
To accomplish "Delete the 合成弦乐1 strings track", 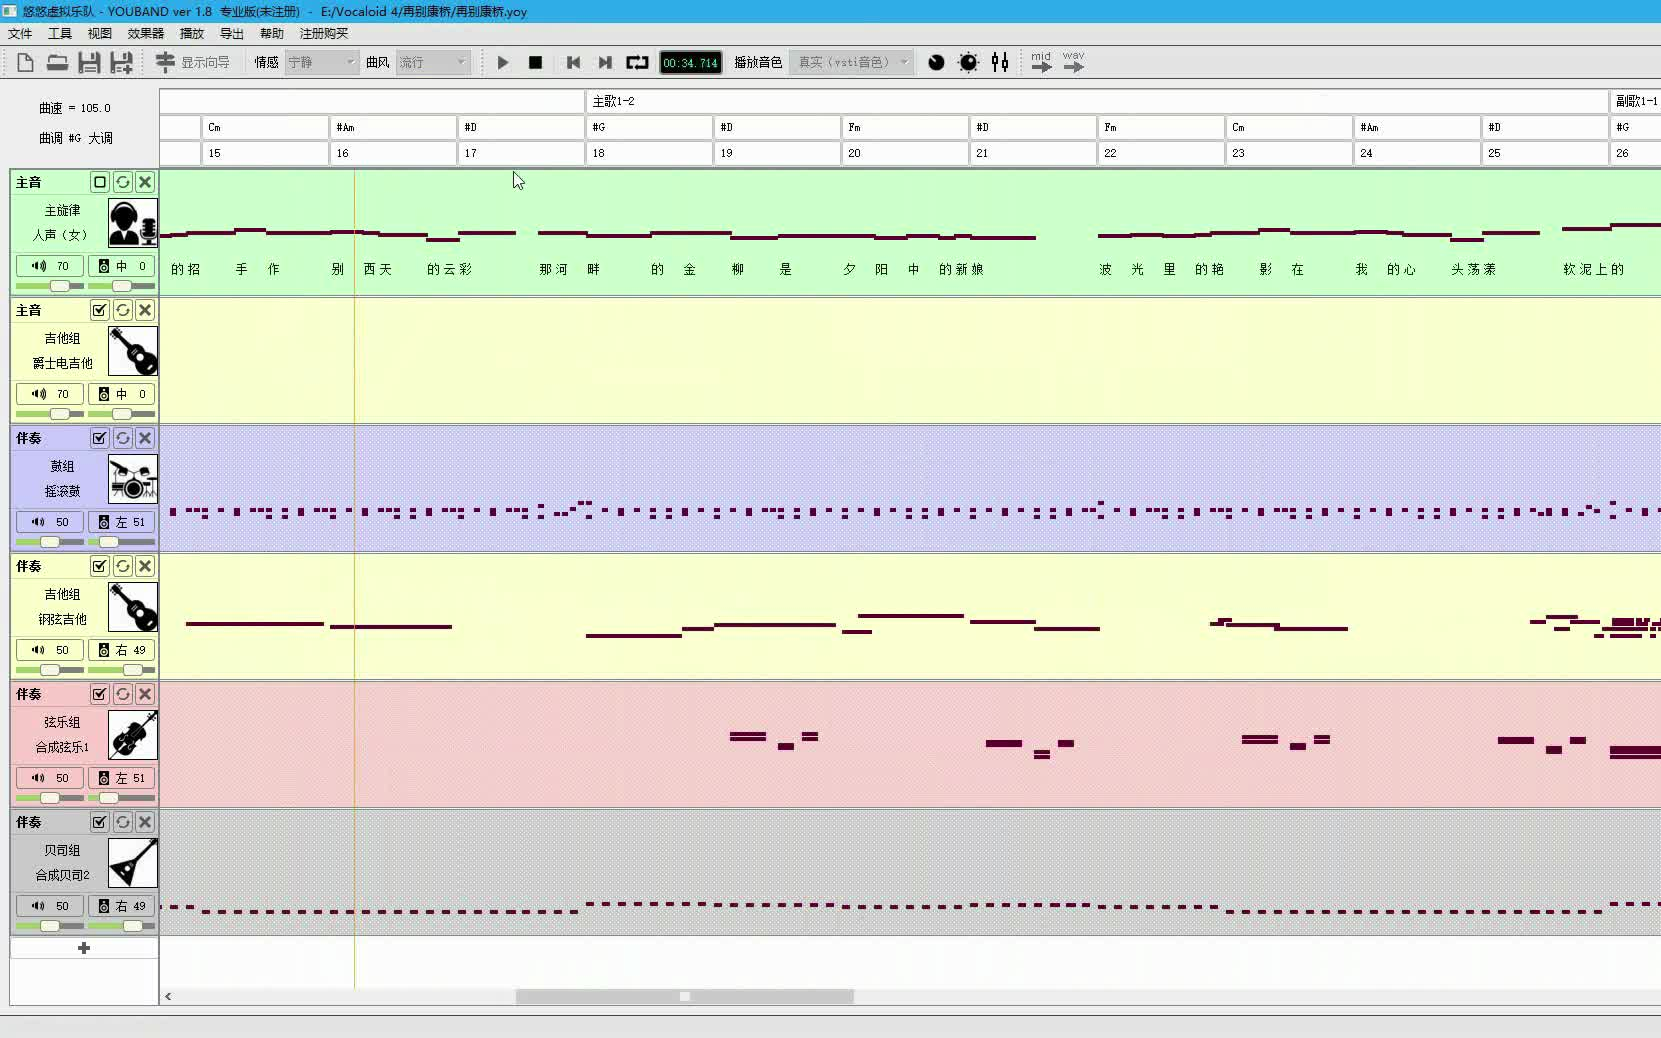I will tap(145, 694).
